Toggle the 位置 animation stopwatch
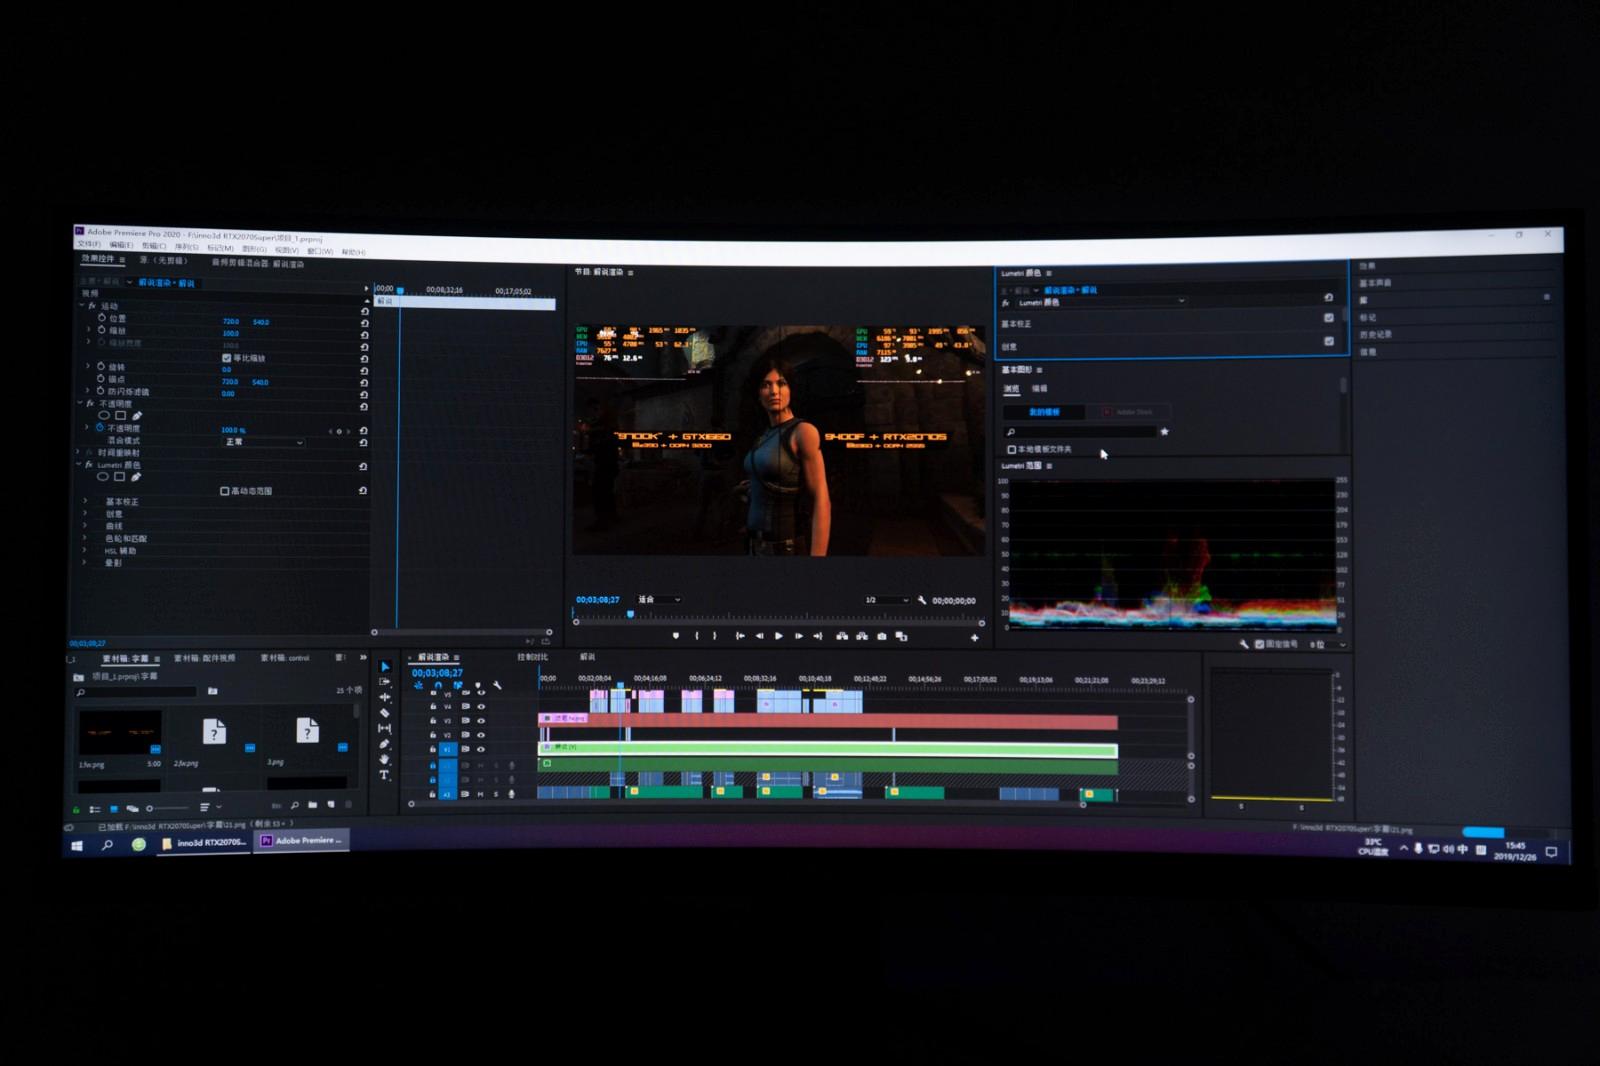This screenshot has height=1066, width=1600. (x=102, y=318)
